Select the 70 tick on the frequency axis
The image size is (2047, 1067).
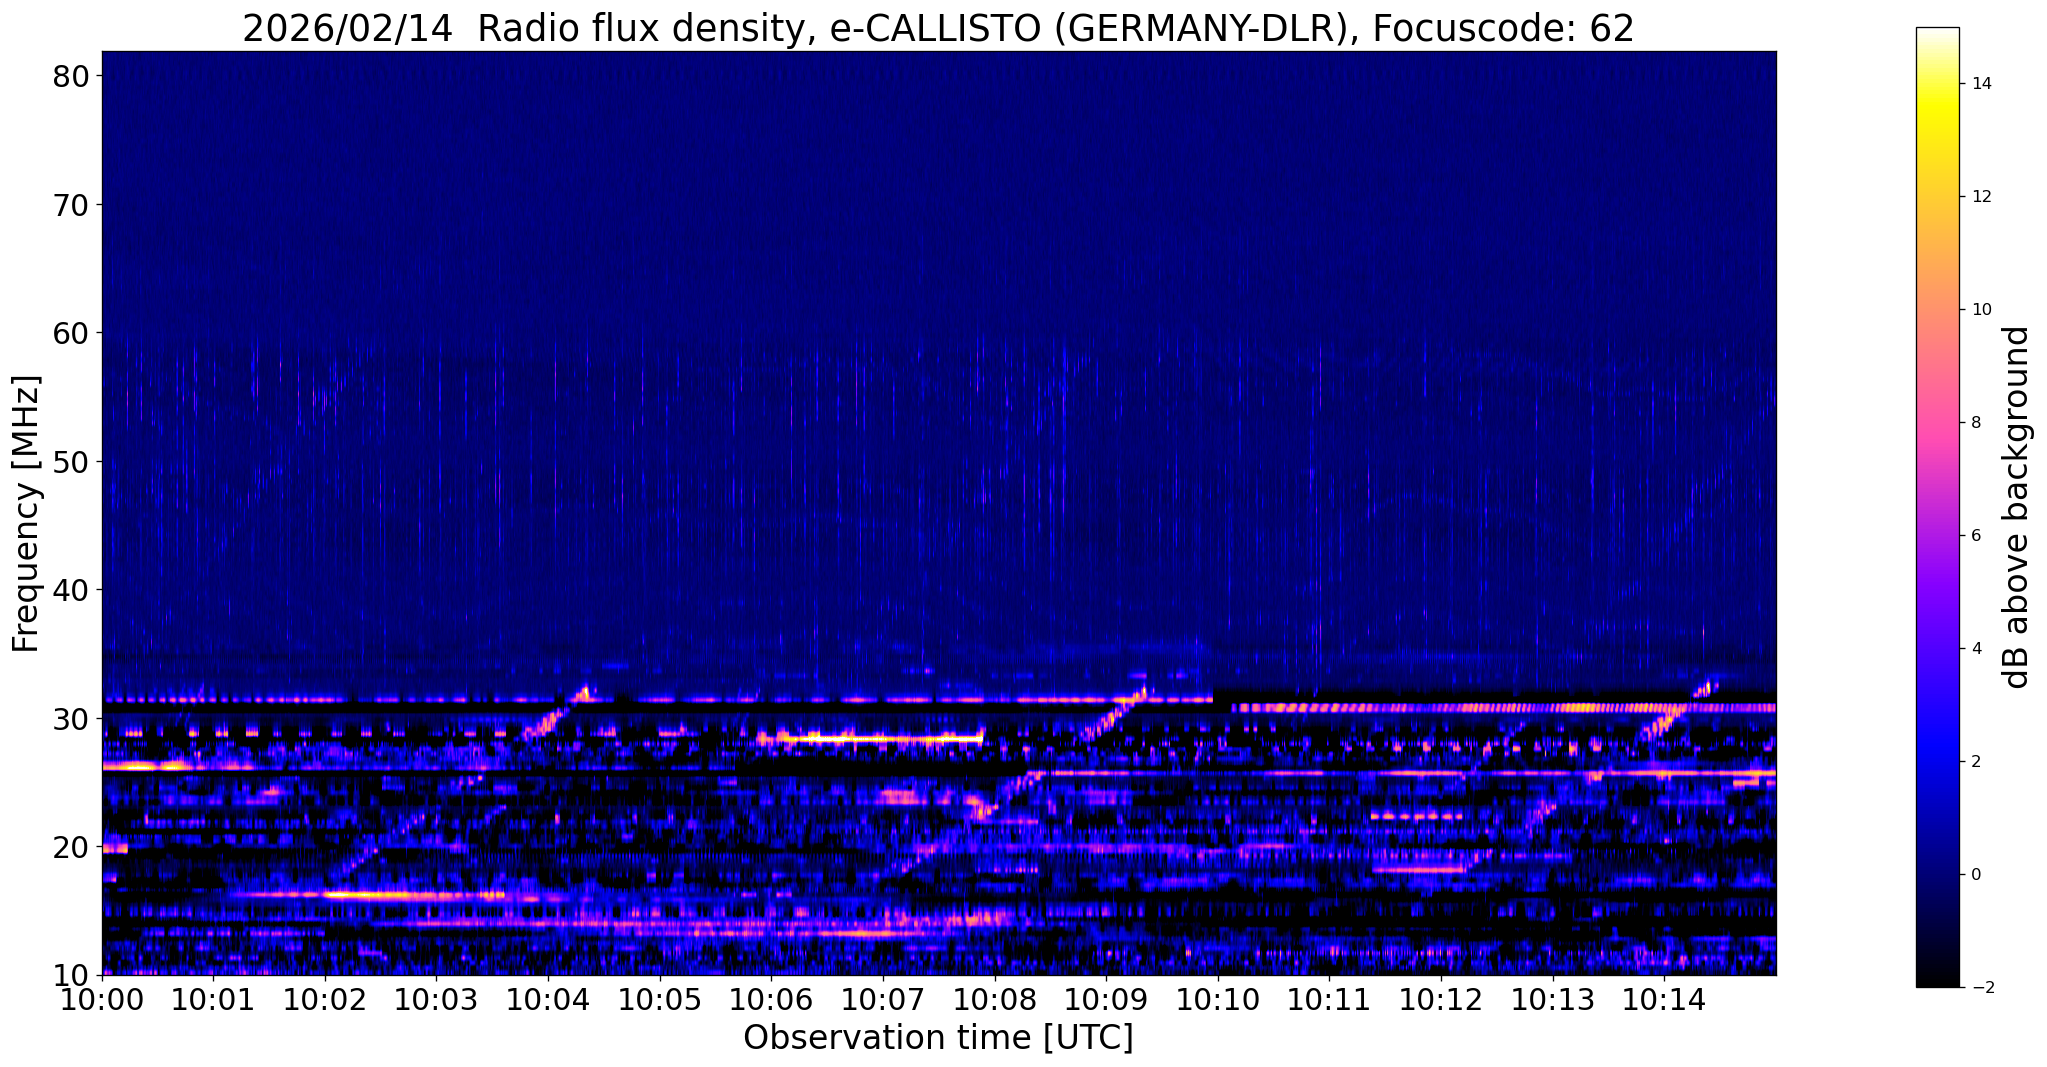coord(73,205)
